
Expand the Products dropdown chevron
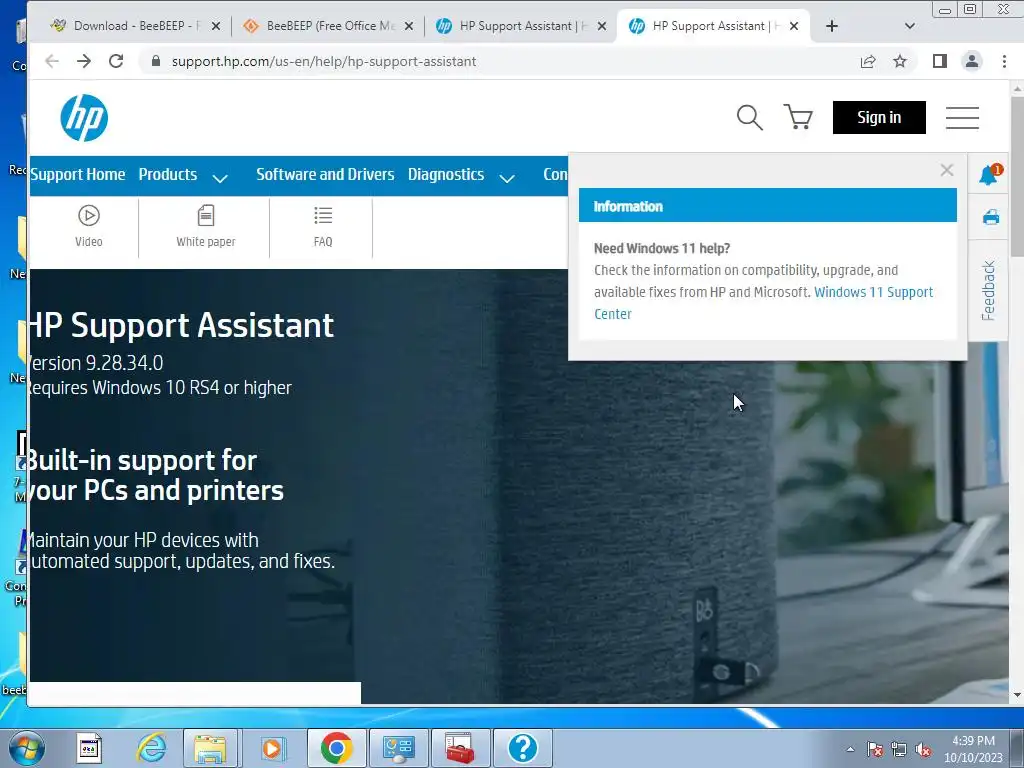click(x=220, y=178)
